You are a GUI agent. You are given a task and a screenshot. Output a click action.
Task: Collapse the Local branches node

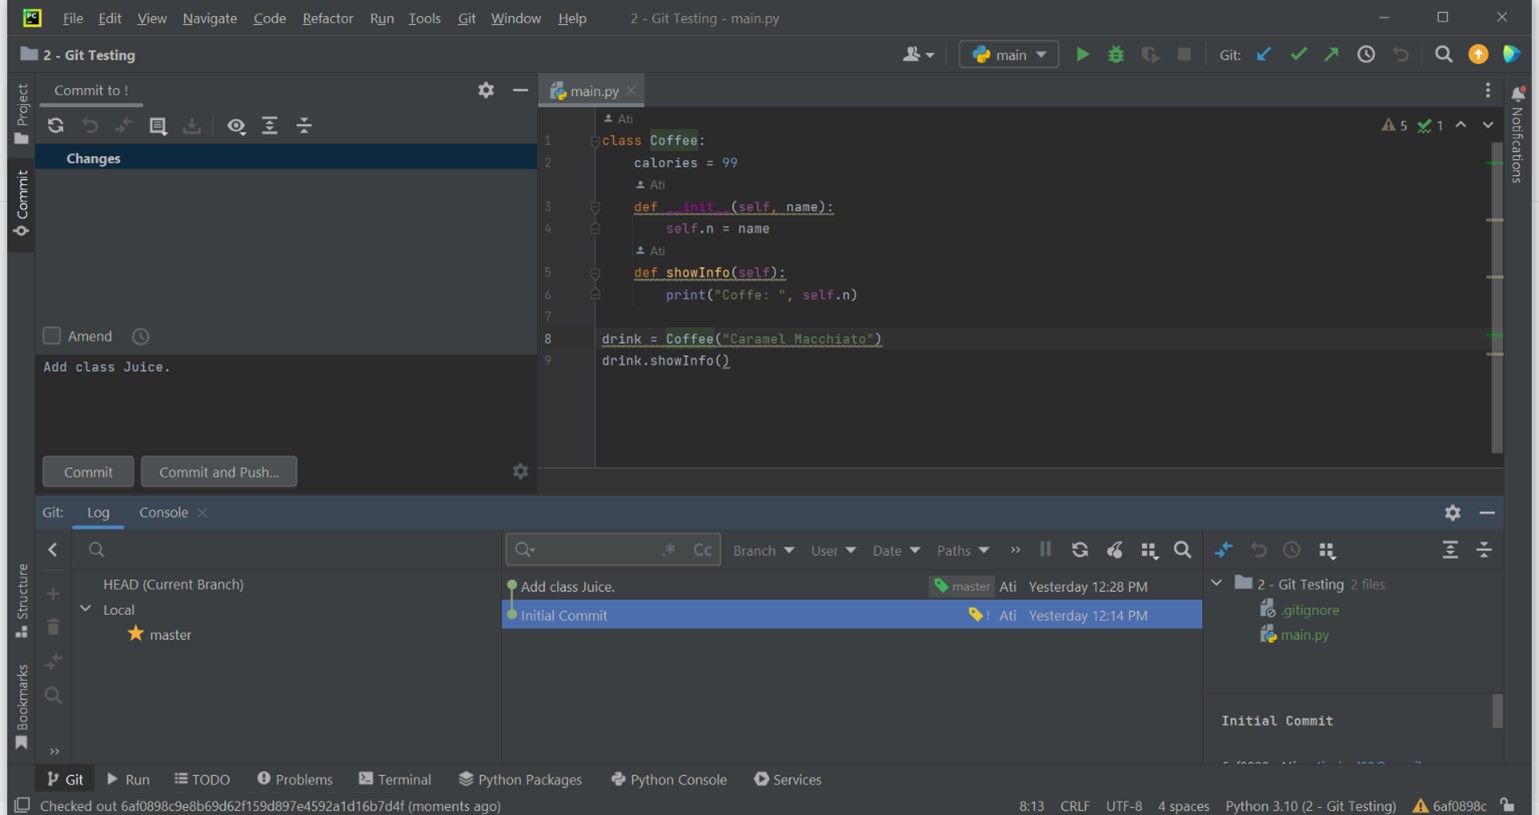pos(84,610)
